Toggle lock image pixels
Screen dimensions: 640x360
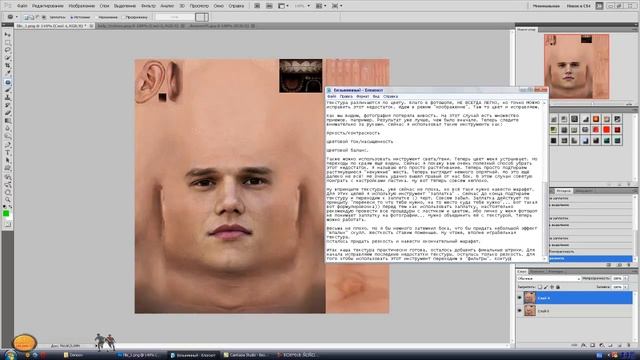[x=546, y=287]
